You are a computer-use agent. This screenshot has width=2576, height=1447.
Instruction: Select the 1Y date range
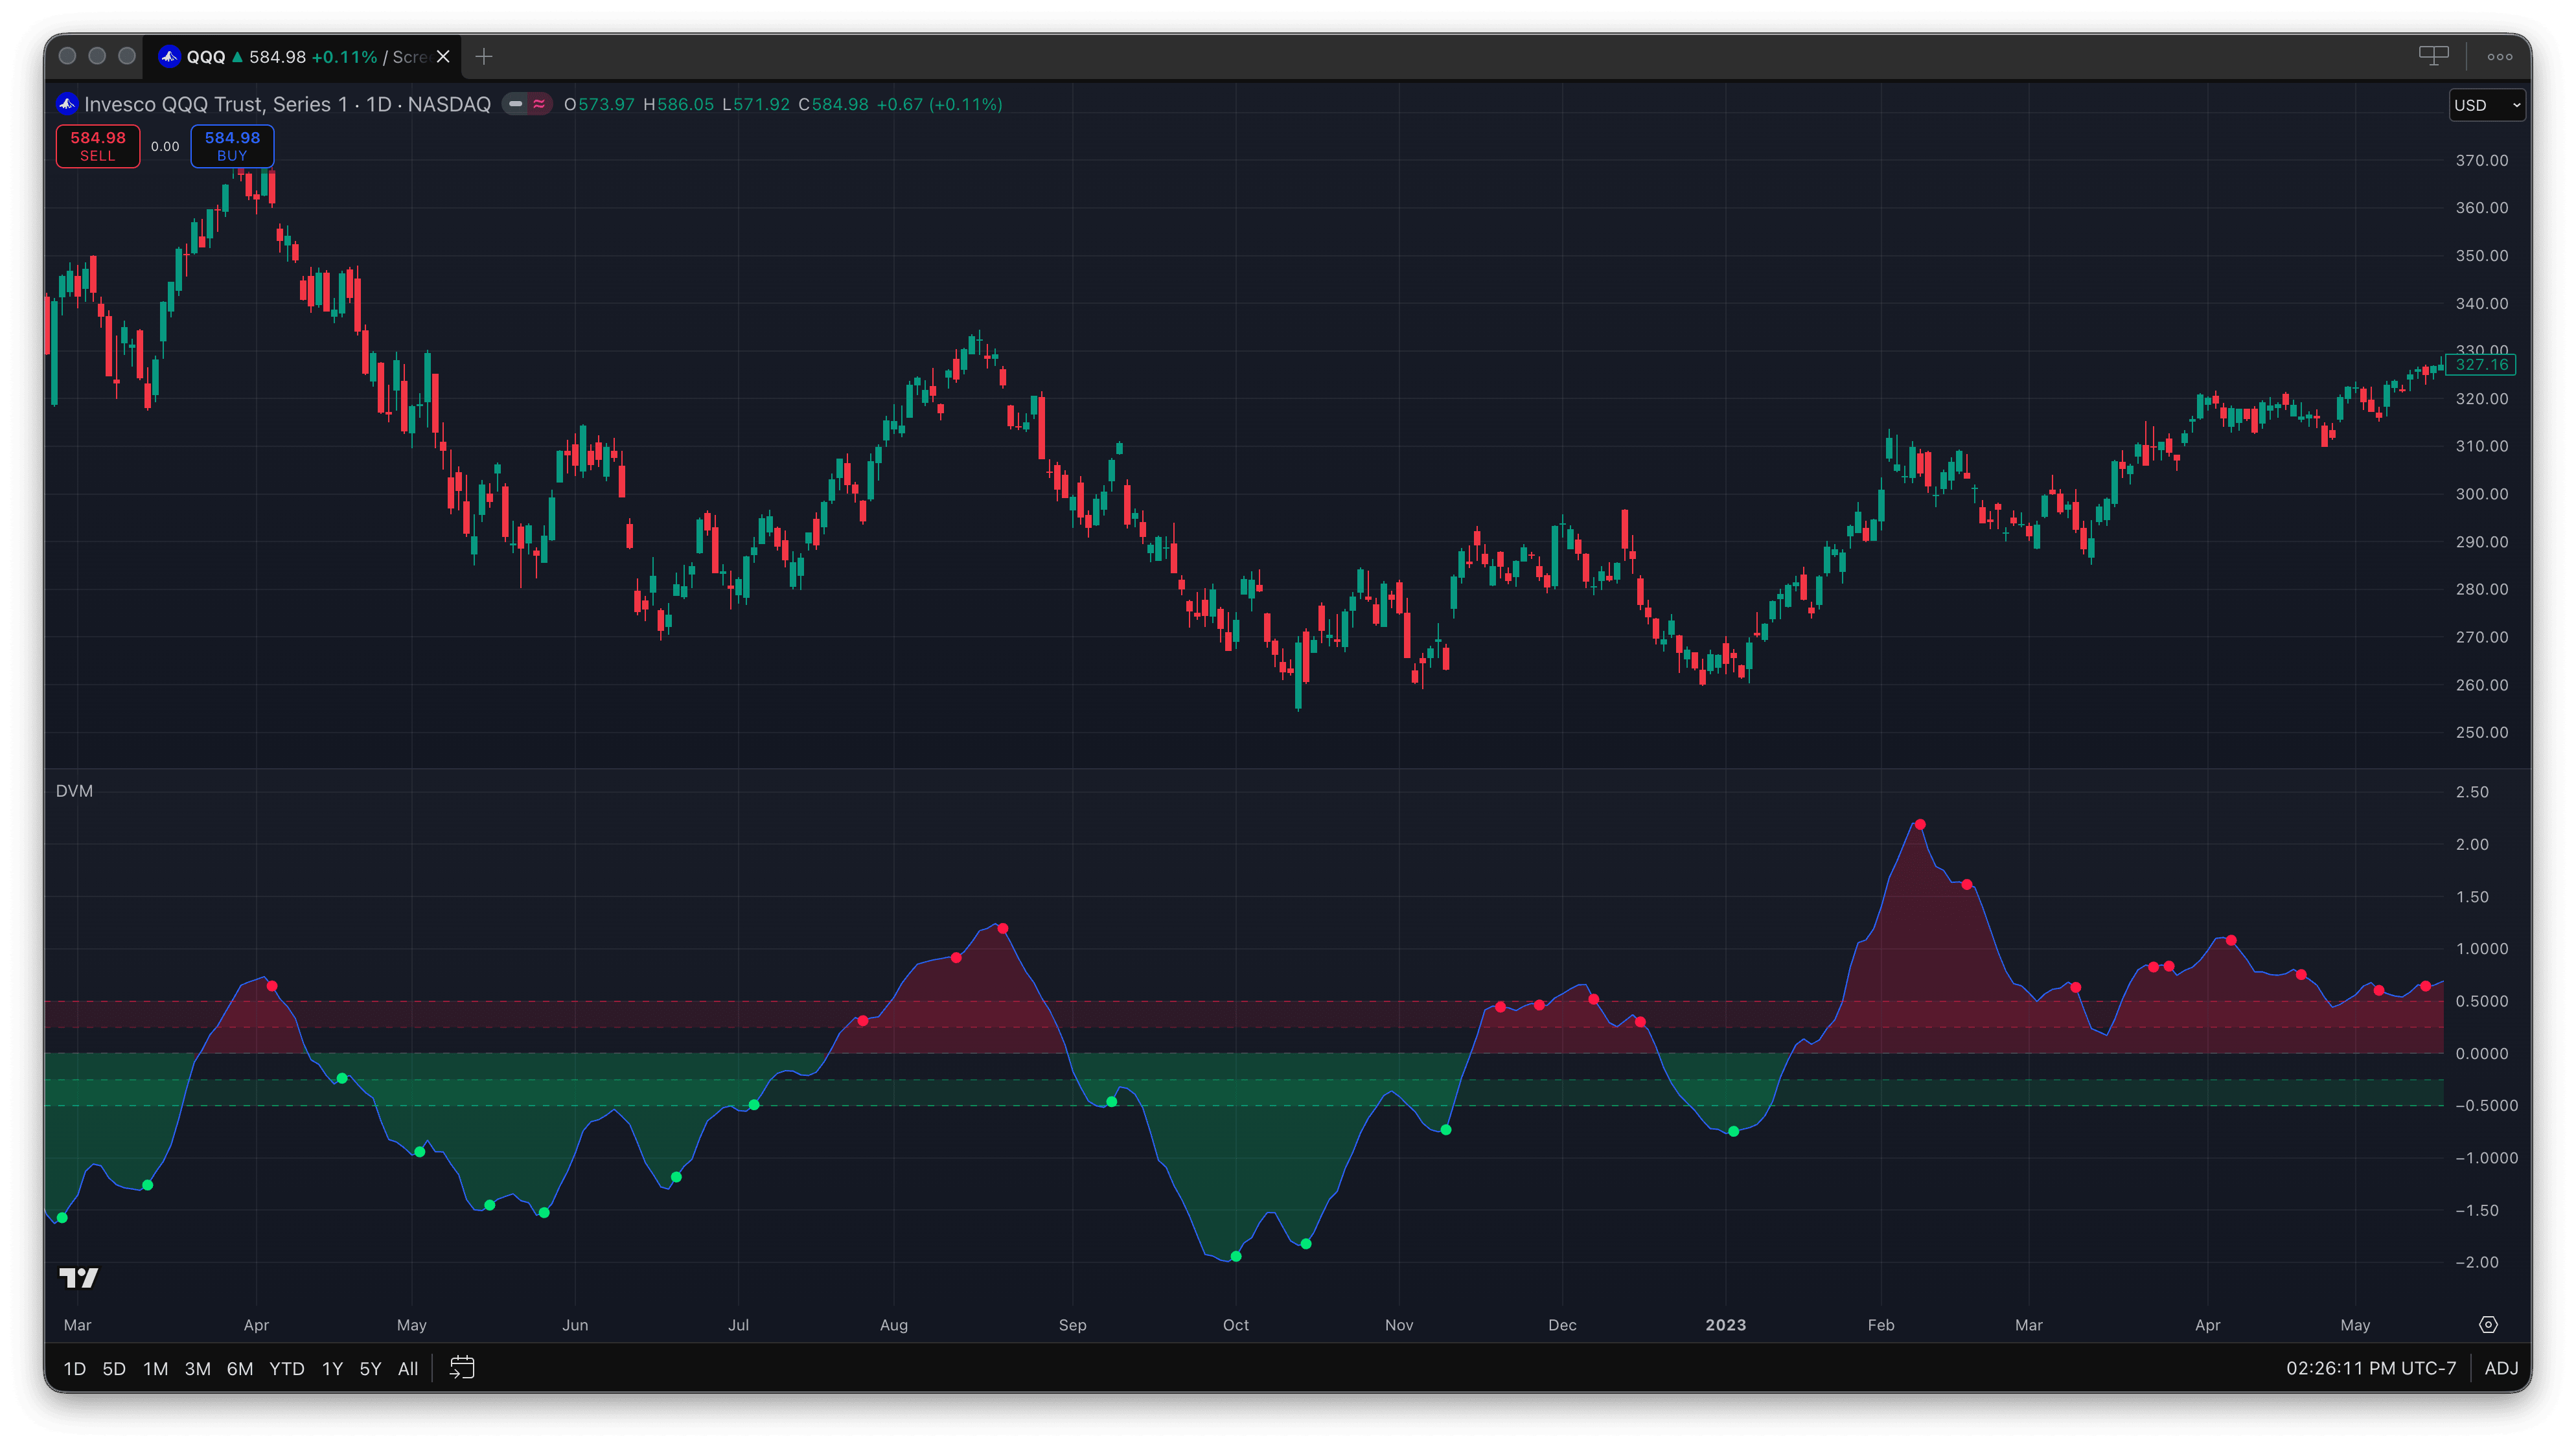point(332,1368)
